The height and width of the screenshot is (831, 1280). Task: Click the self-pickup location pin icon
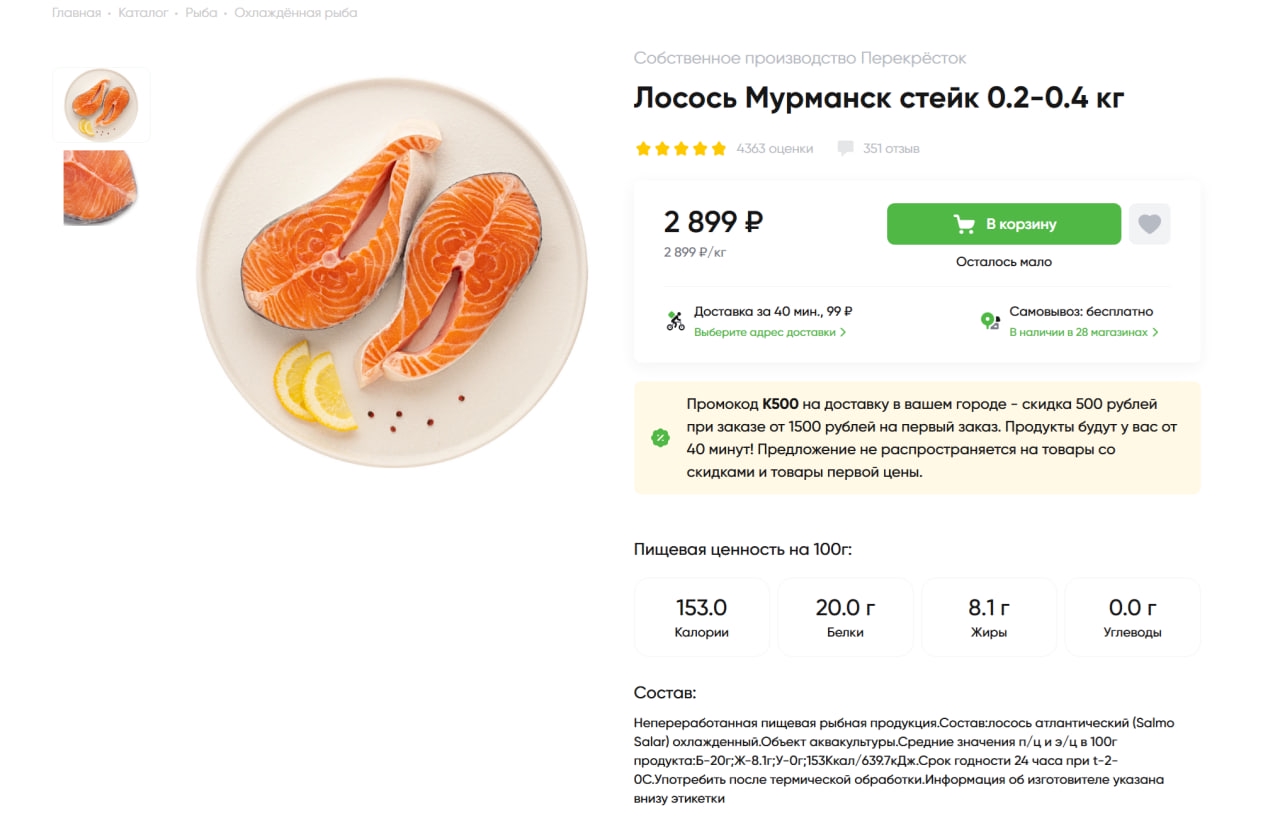pos(990,321)
